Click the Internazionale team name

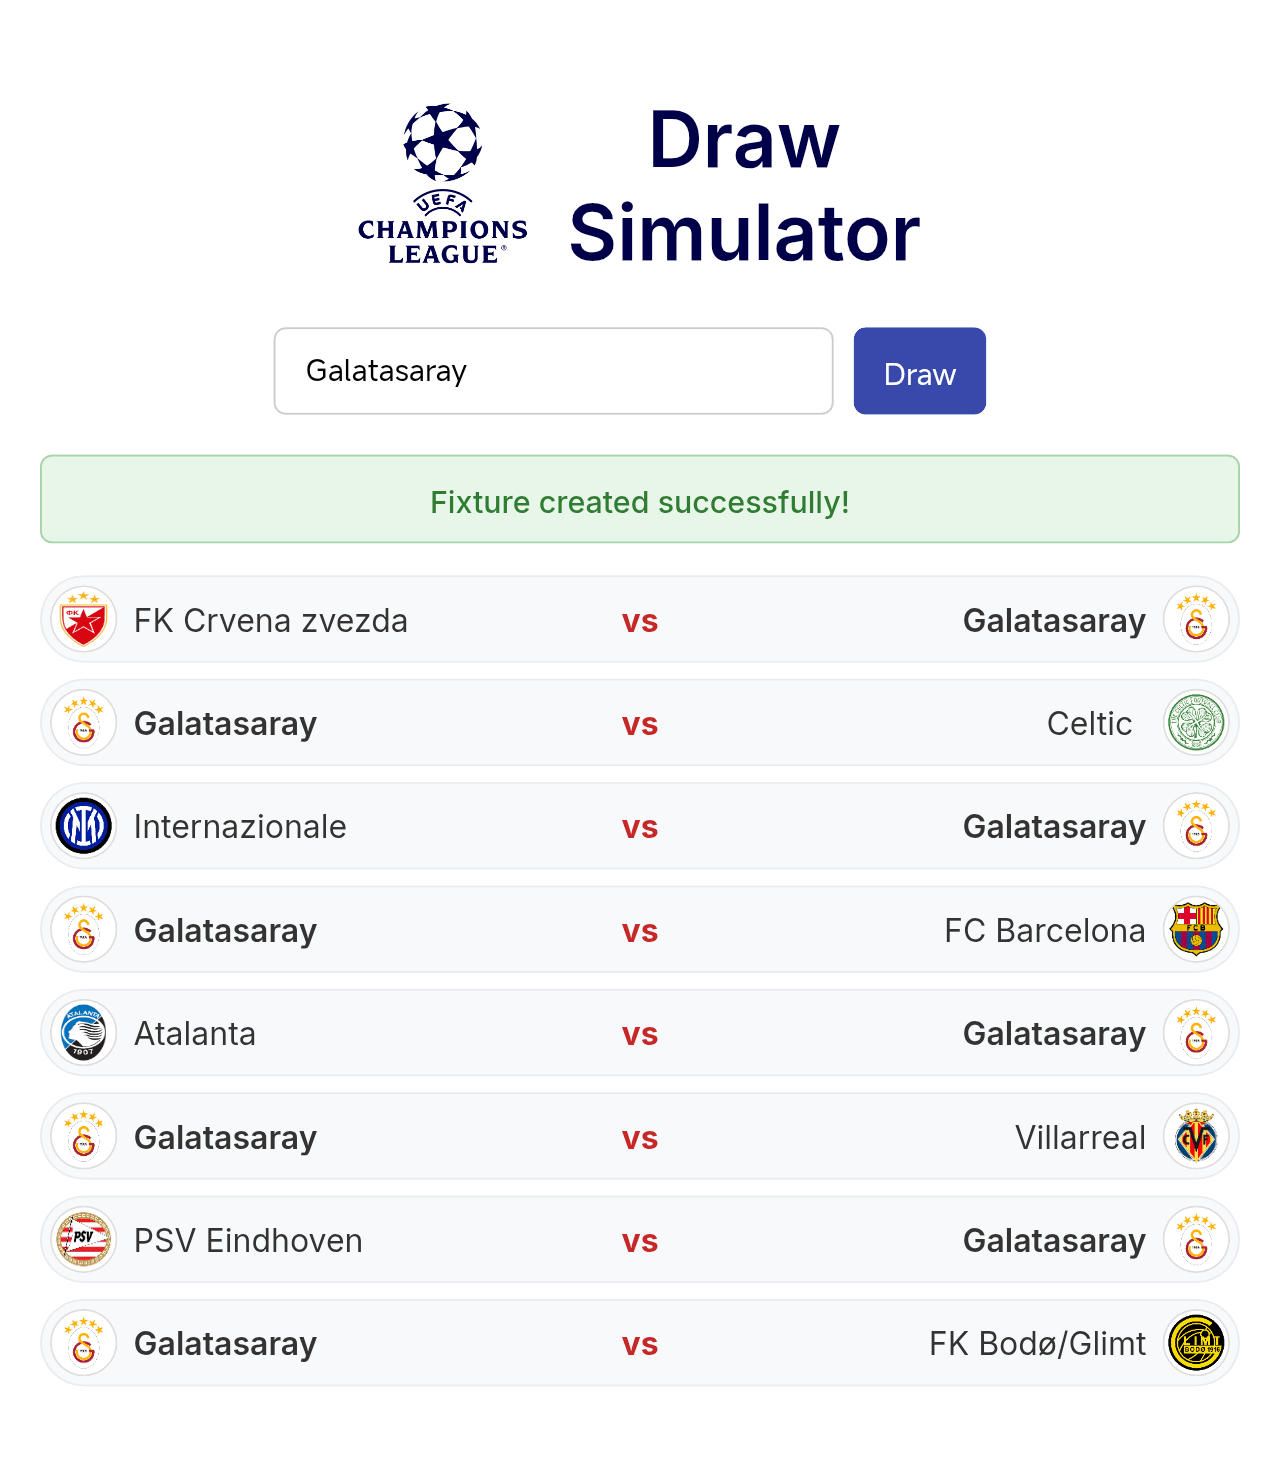[240, 827]
